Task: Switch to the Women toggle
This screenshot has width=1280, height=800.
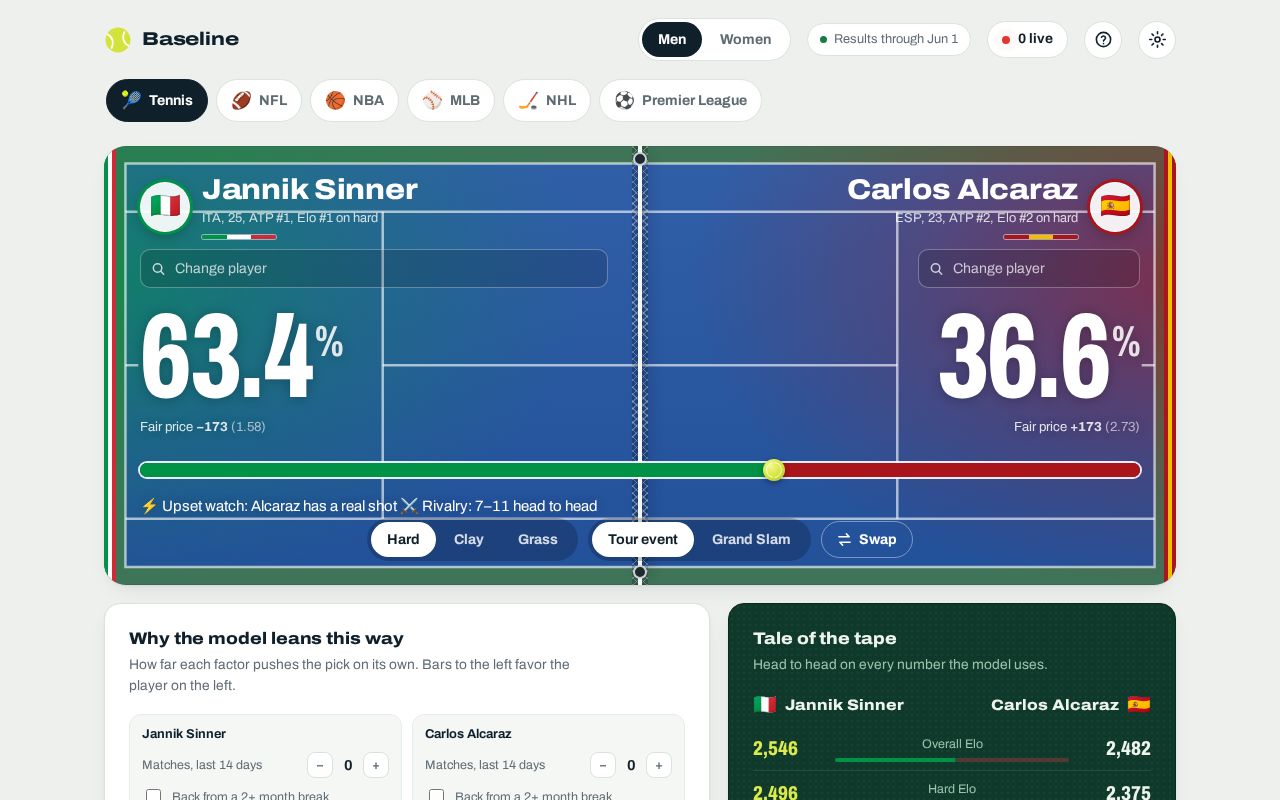Action: (745, 40)
